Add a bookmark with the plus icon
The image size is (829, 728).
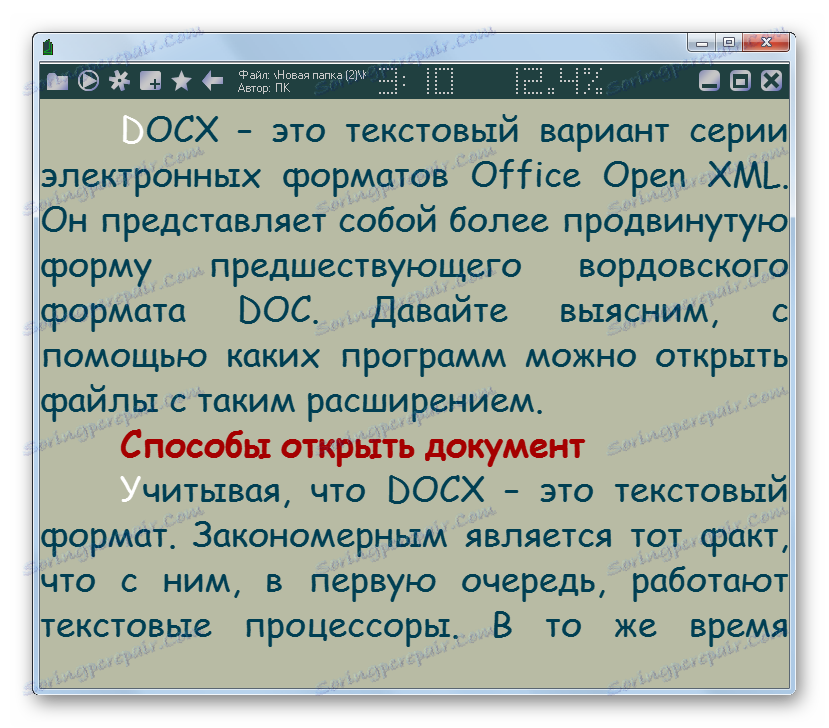pyautogui.click(x=151, y=81)
